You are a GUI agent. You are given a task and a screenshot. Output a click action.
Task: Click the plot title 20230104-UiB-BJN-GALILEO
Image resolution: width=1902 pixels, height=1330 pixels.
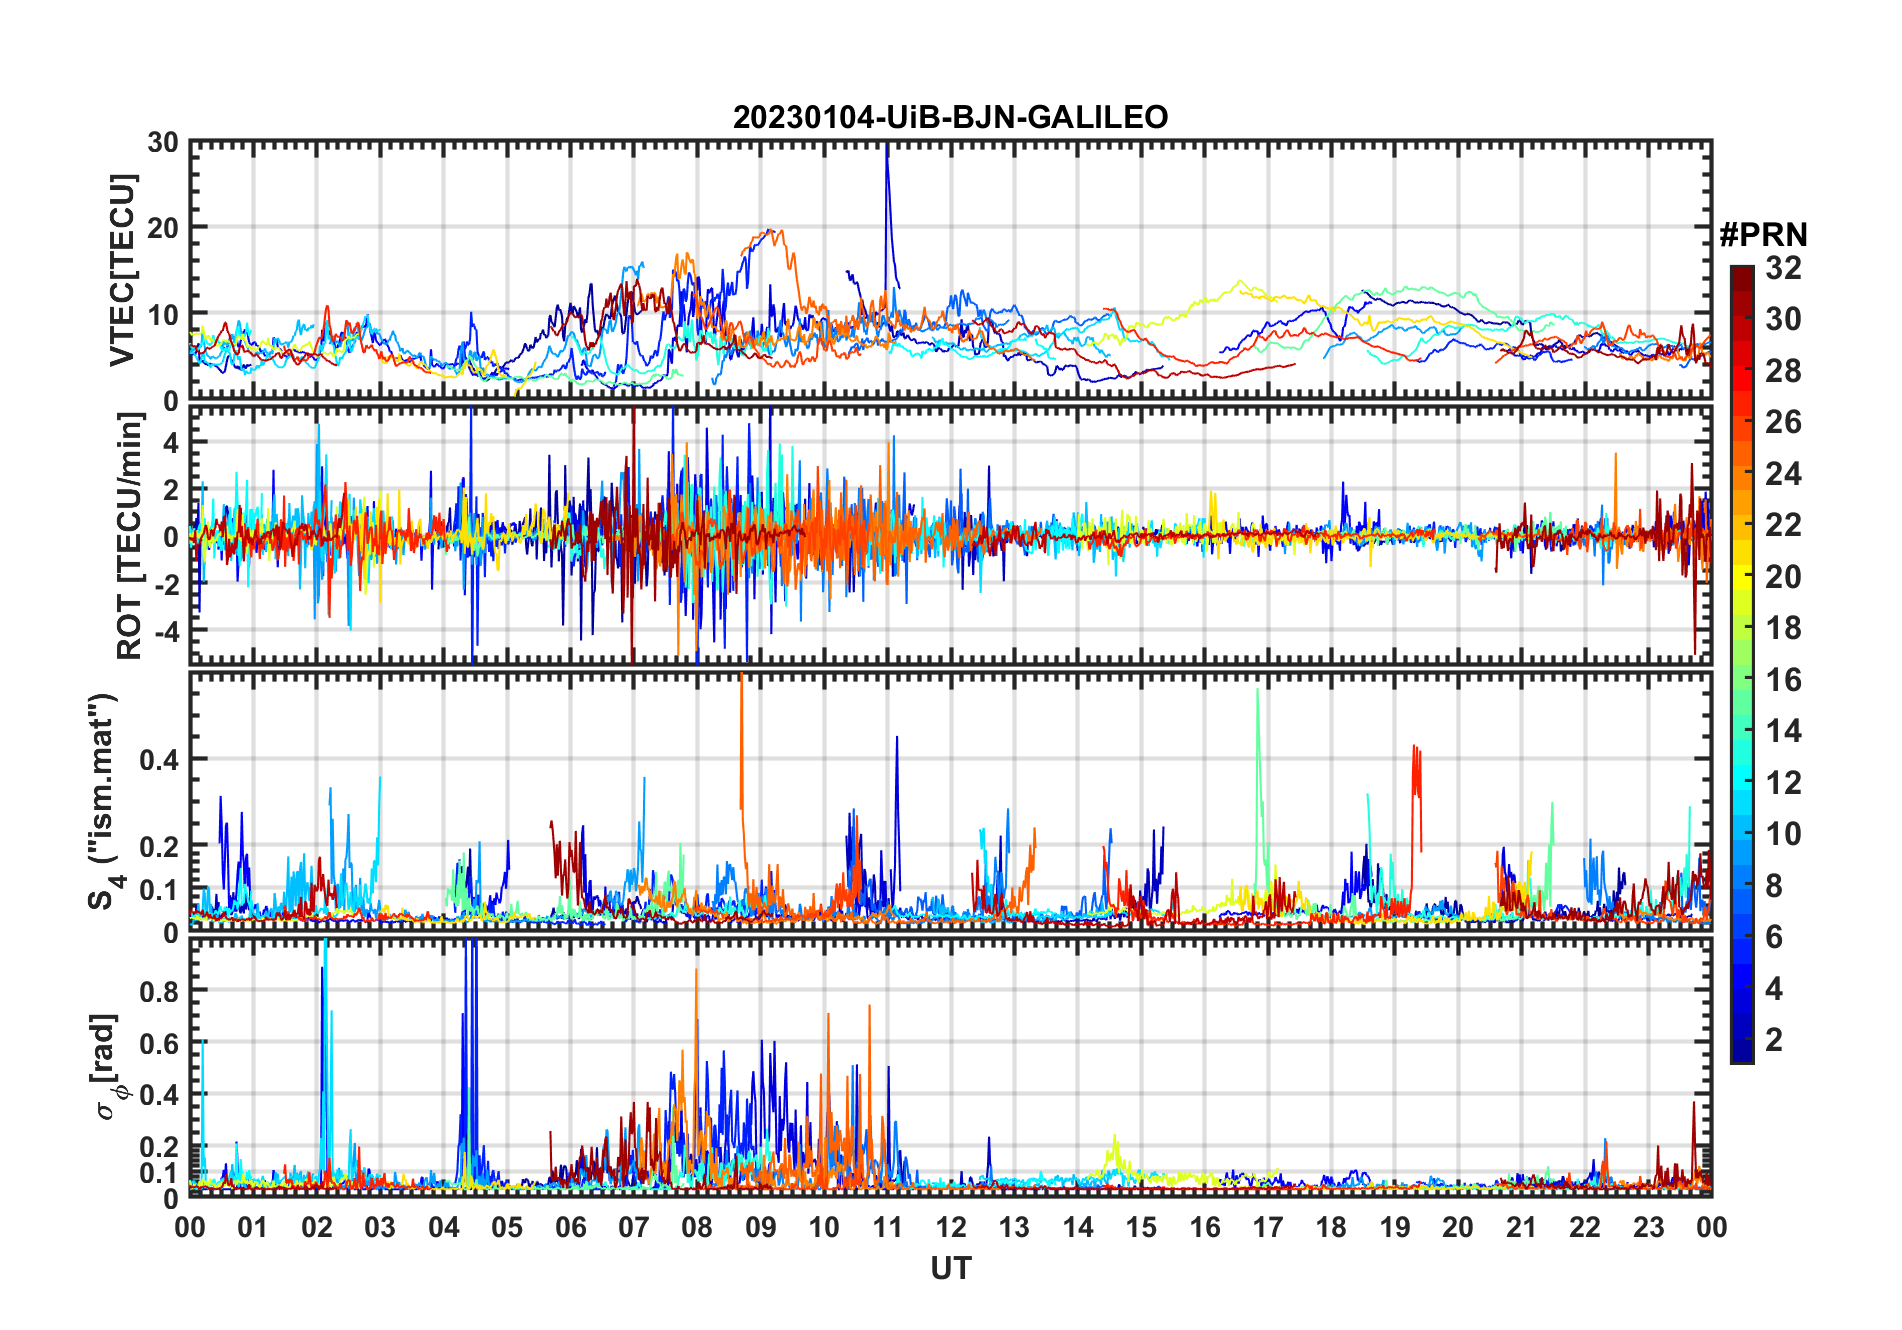click(x=950, y=117)
